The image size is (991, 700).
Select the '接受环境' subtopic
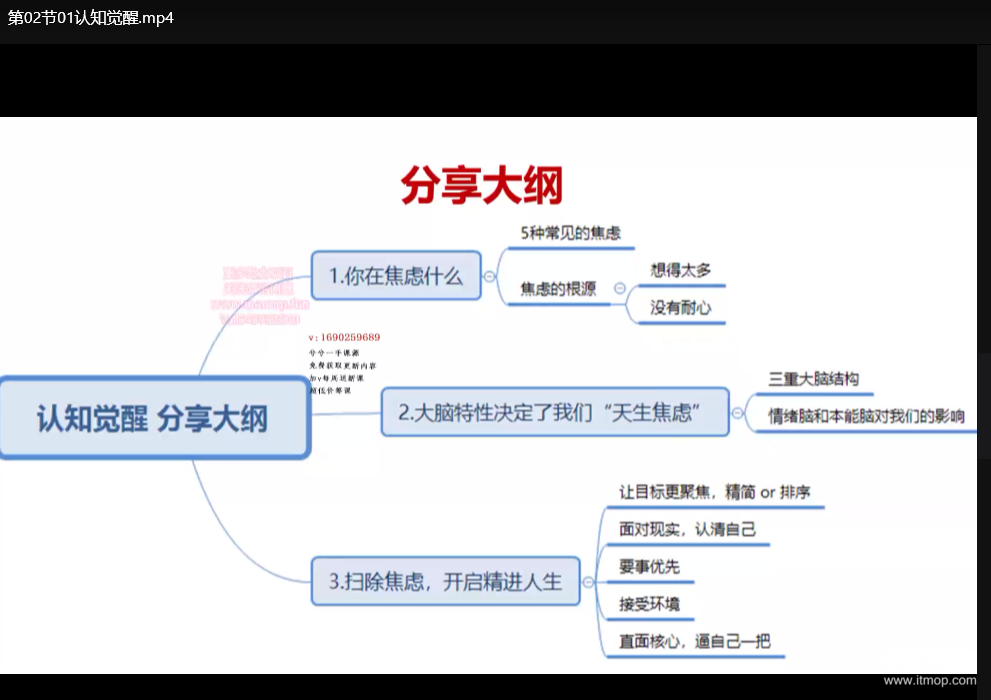tap(649, 604)
